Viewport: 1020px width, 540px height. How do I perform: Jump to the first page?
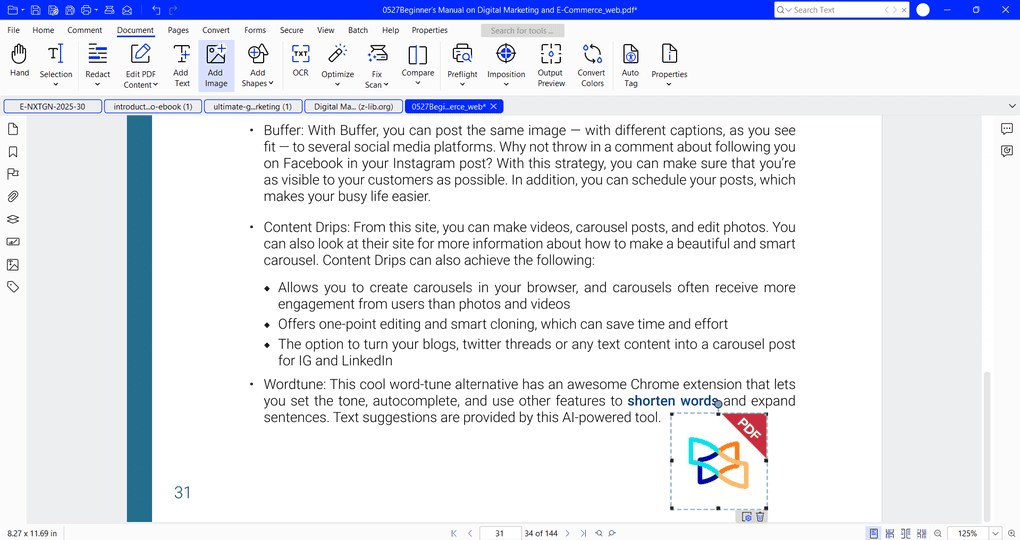pyautogui.click(x=454, y=533)
